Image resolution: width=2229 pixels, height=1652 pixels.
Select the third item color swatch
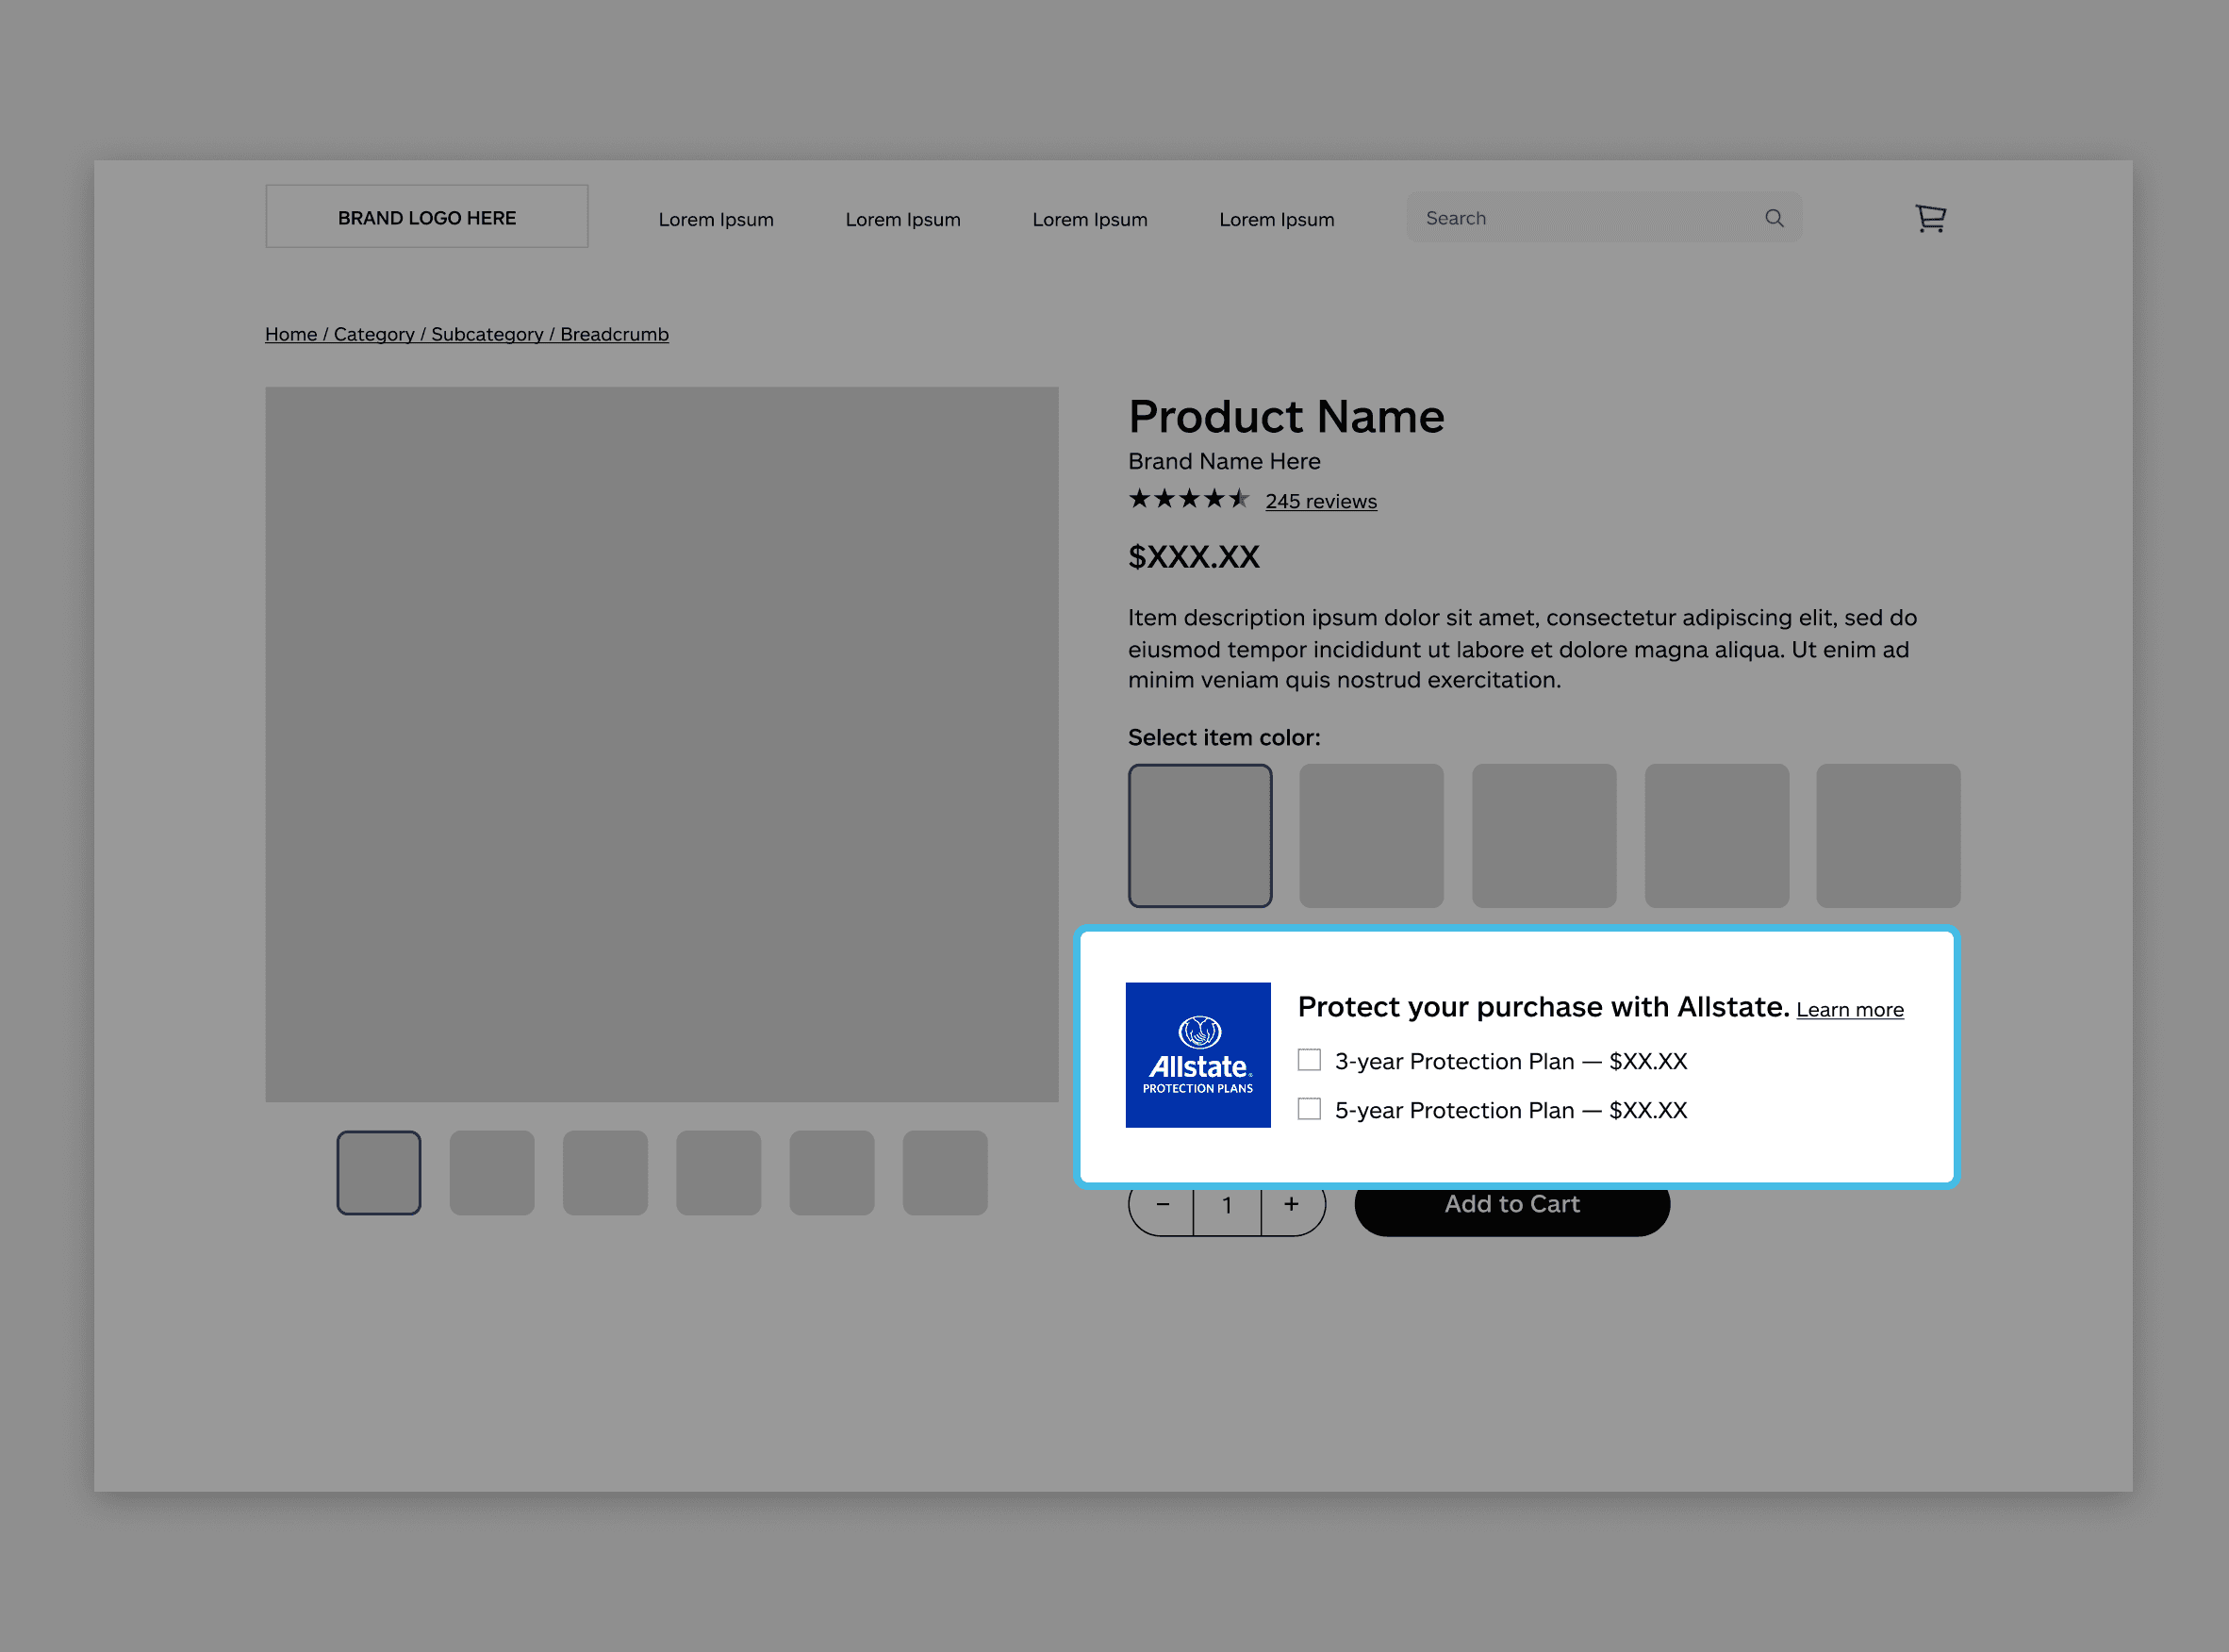point(1544,836)
